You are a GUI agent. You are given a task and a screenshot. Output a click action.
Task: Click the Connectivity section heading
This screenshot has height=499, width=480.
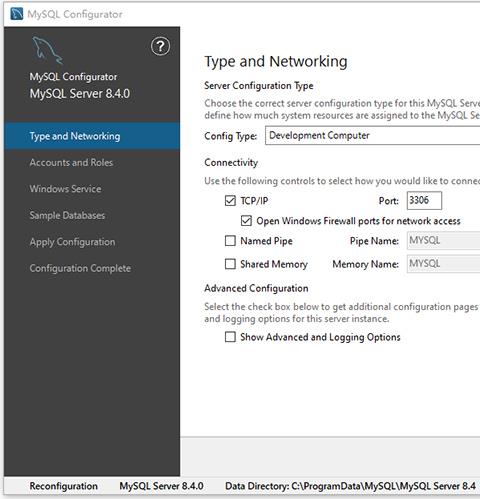[x=231, y=162]
